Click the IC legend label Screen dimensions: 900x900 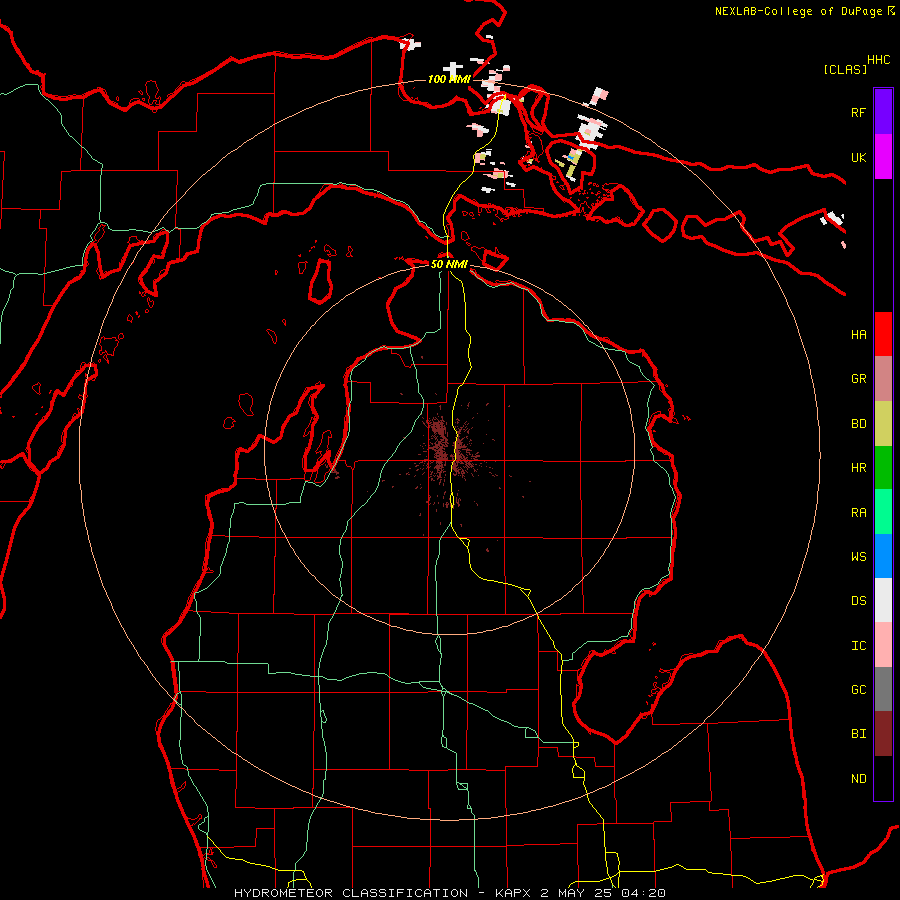(858, 646)
